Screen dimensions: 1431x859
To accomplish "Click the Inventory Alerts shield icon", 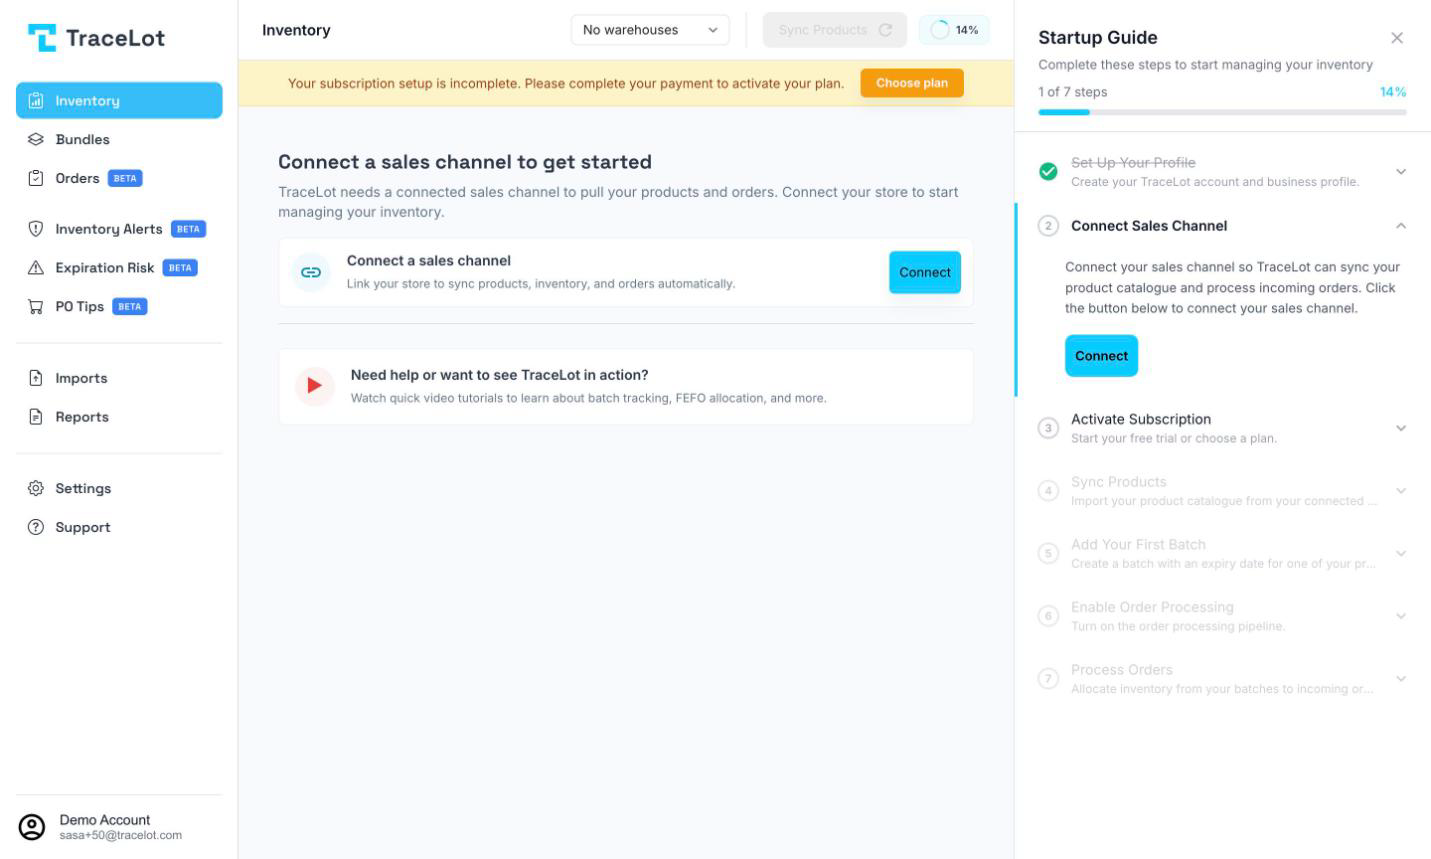I will (36, 229).
